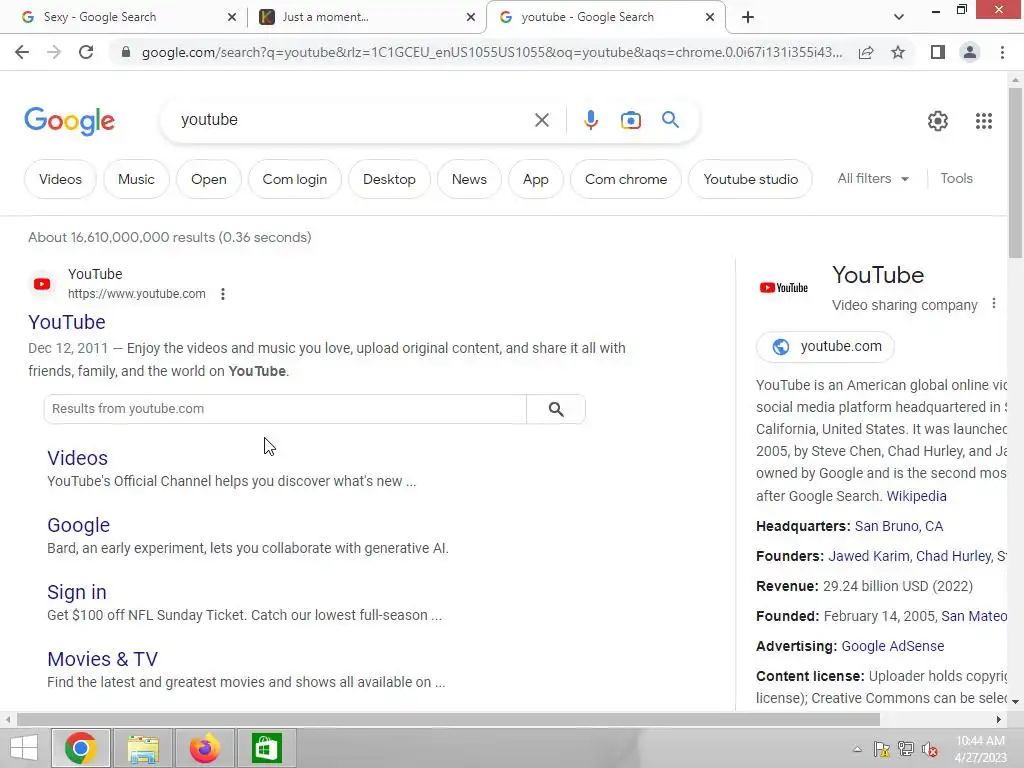
Task: Open more options in YouTube knowledge panel
Action: [x=993, y=304]
